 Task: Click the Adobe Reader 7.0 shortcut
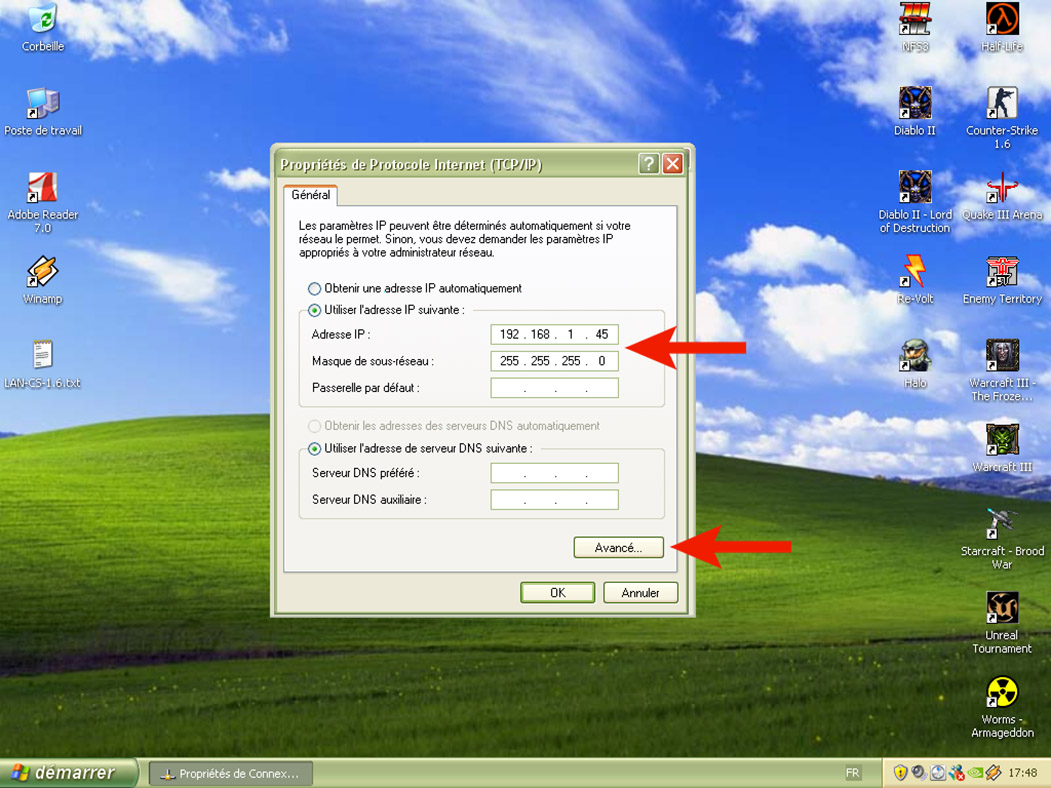coord(43,188)
